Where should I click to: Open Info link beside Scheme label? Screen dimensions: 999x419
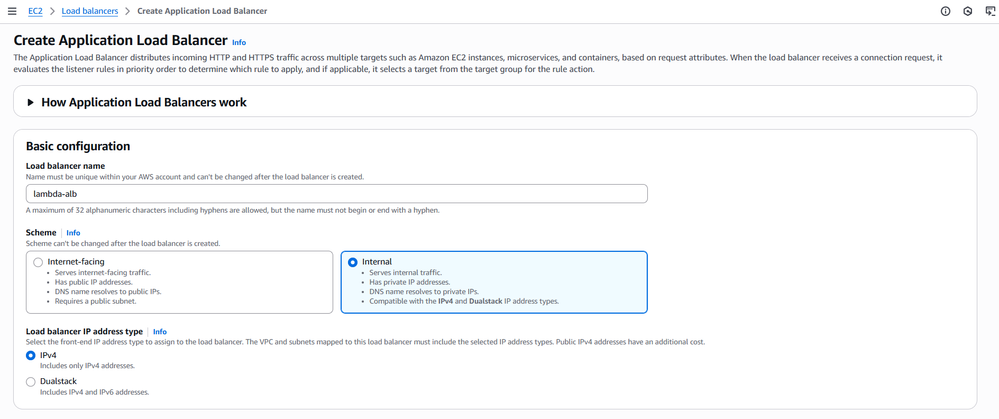(73, 232)
